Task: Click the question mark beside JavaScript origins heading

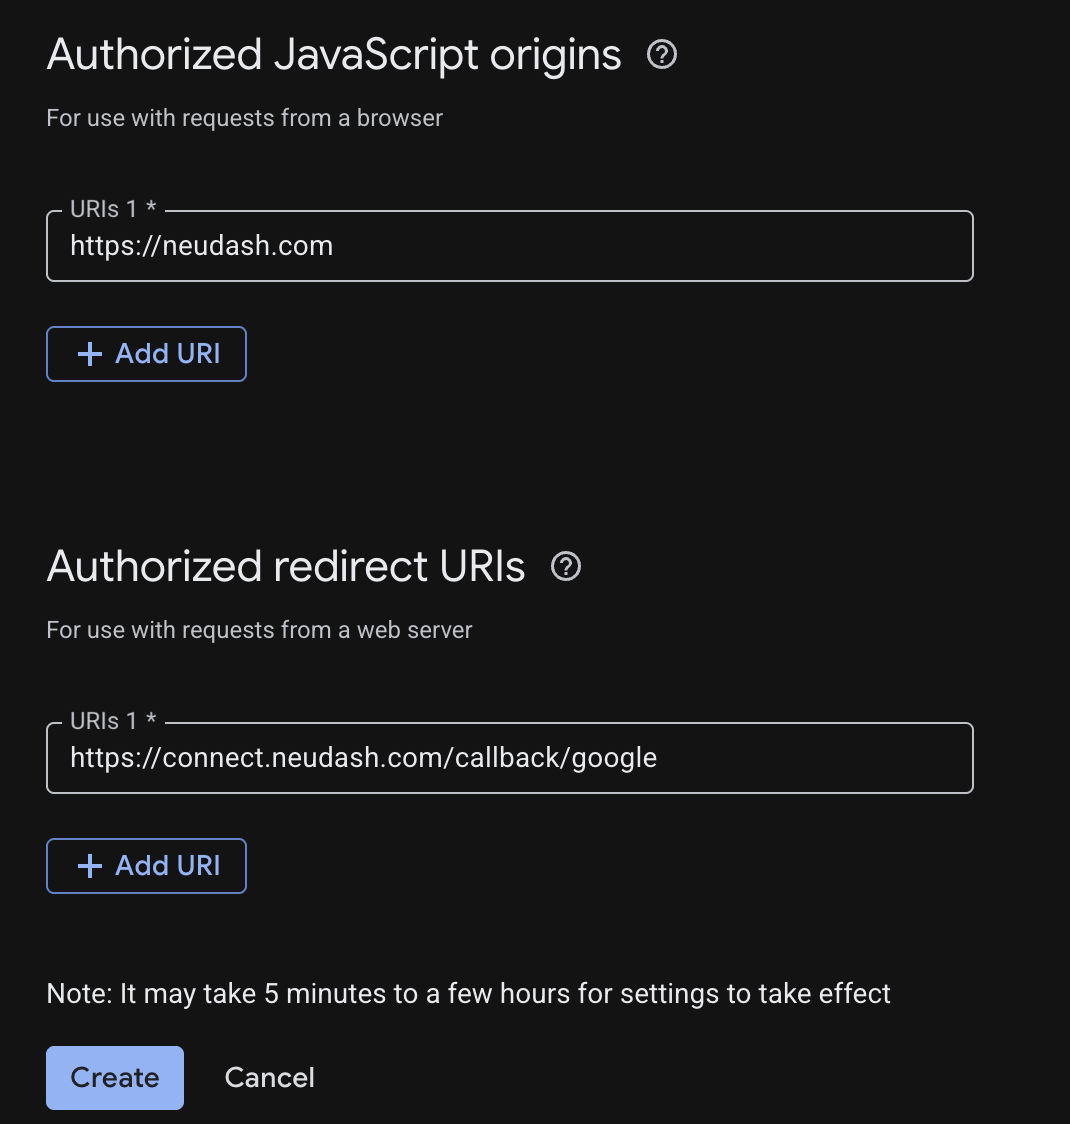Action: tap(661, 56)
